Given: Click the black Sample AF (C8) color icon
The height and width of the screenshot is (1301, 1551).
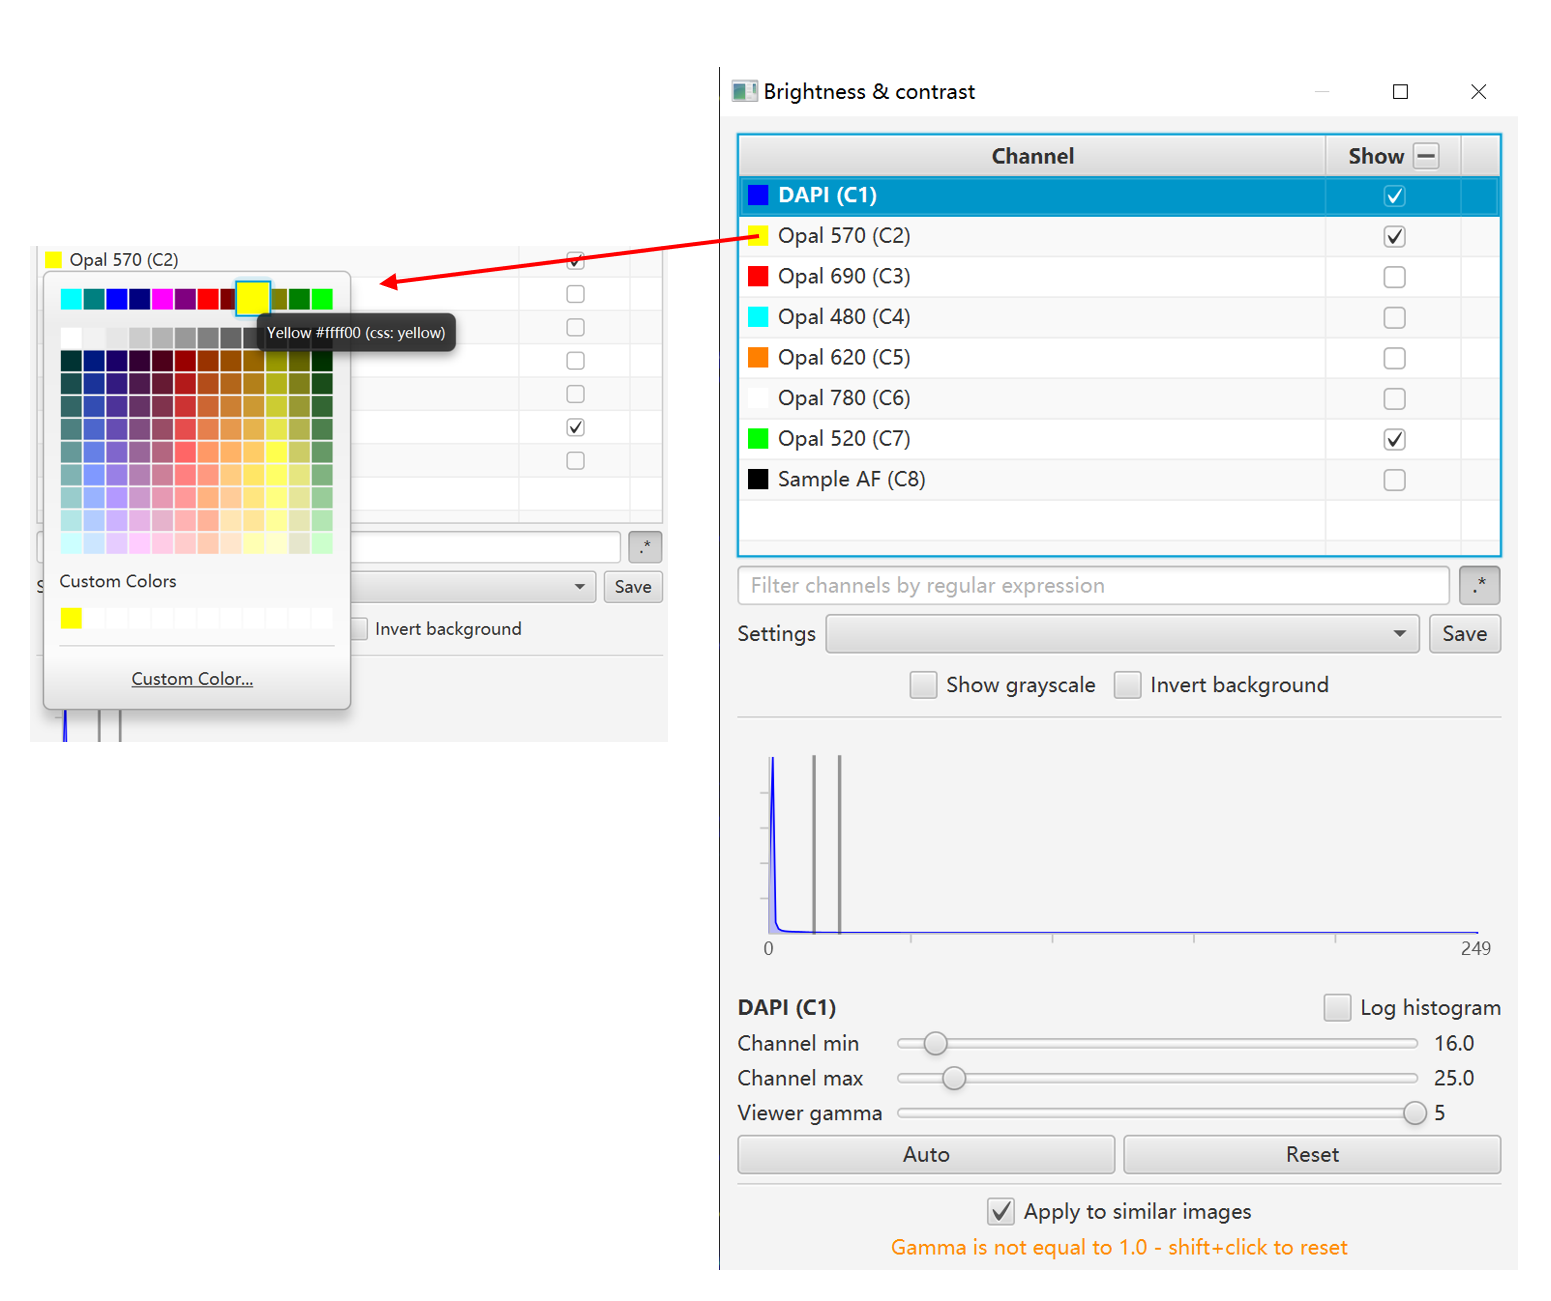Looking at the screenshot, I should pyautogui.click(x=758, y=479).
